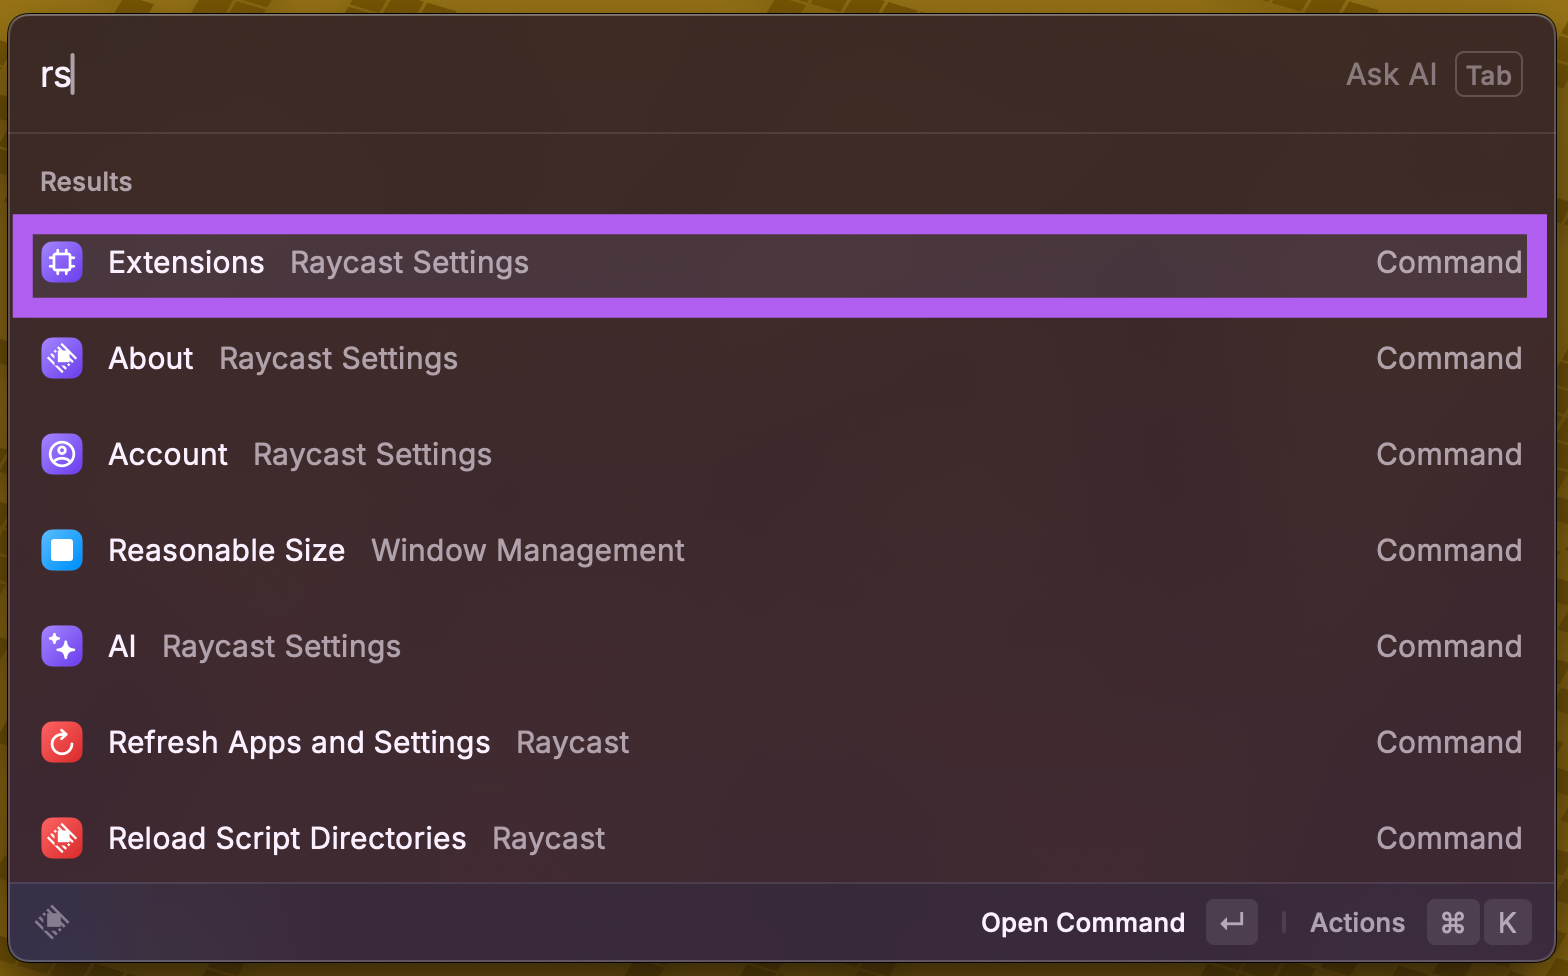Click the Ask AI label
1568x976 pixels.
(x=1391, y=75)
